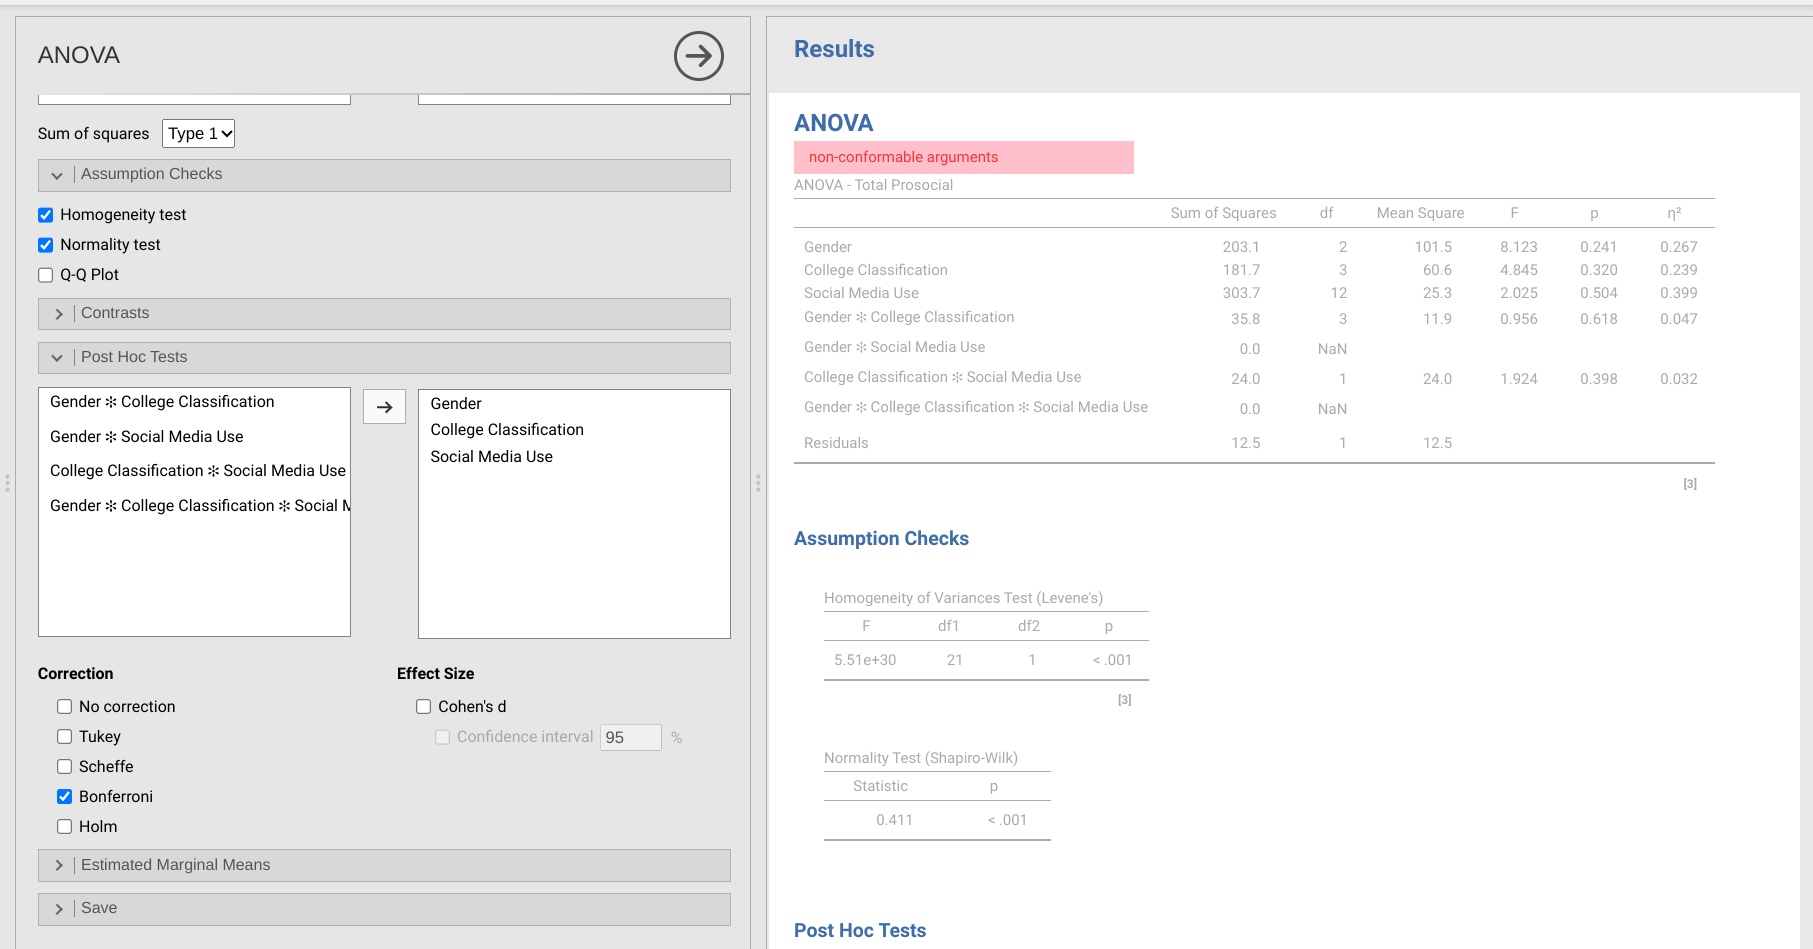The height and width of the screenshot is (949, 1813).
Task: Disable the Bonferroni correction checkbox
Action: point(65,797)
